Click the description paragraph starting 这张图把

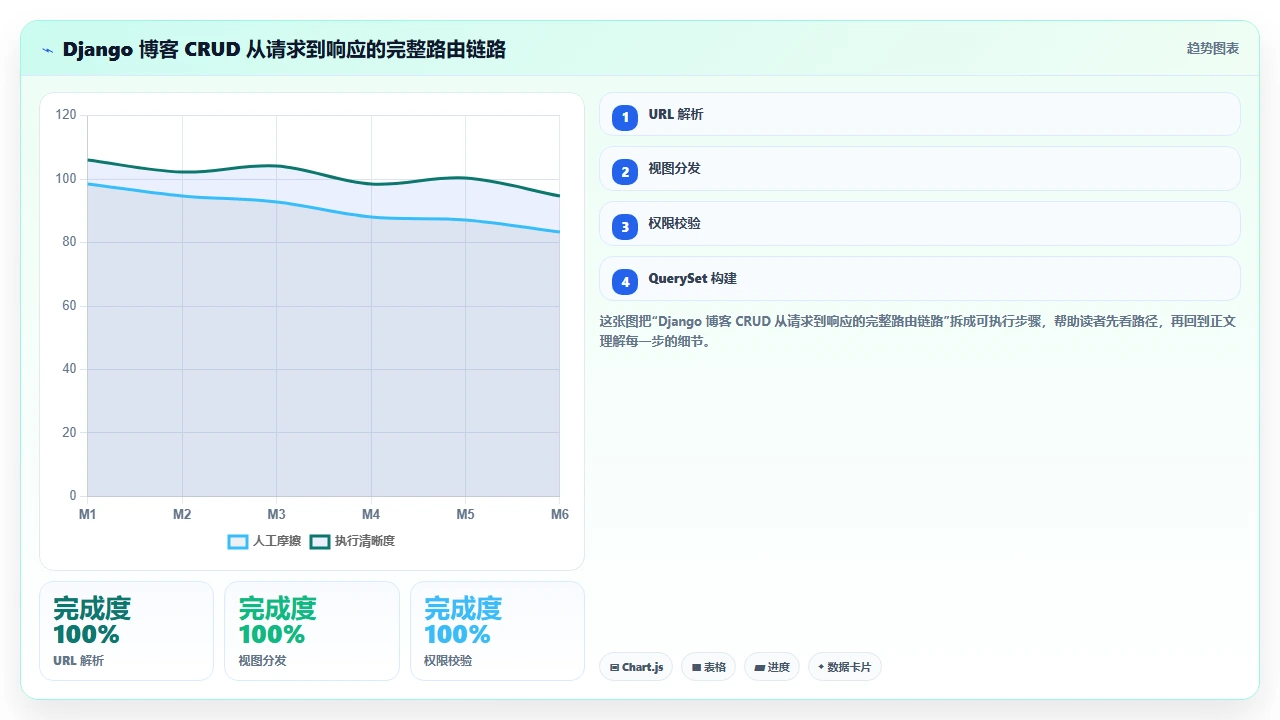click(918, 331)
